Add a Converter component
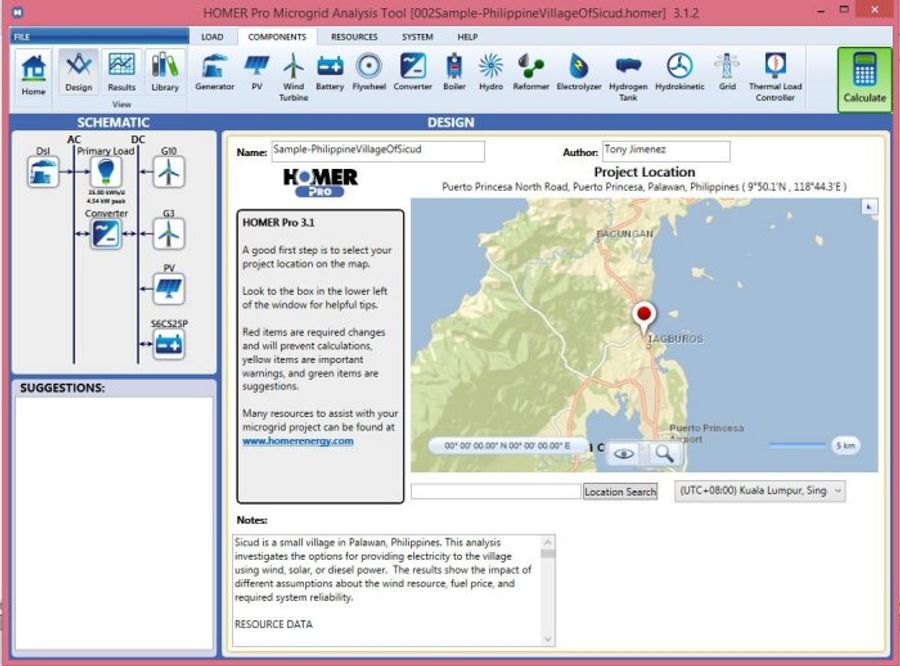The height and width of the screenshot is (666, 900). [x=413, y=70]
